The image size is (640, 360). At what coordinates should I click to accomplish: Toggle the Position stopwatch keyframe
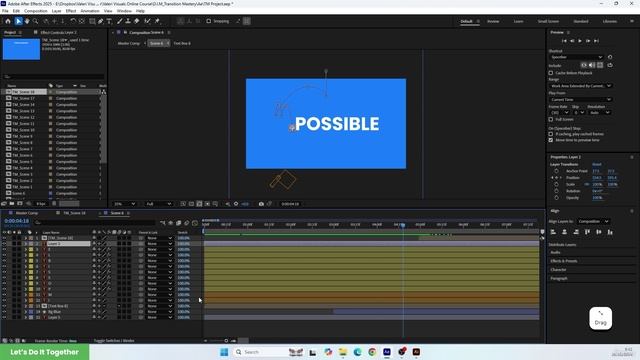[x=556, y=178]
